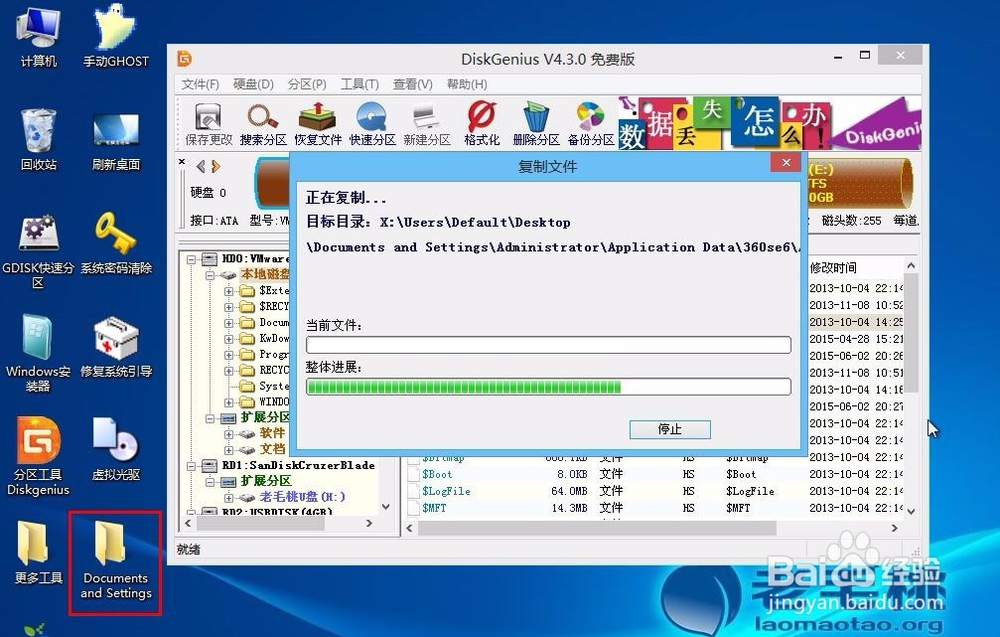
Task: Click 快速分区 toolbar icon
Action: [x=372, y=124]
